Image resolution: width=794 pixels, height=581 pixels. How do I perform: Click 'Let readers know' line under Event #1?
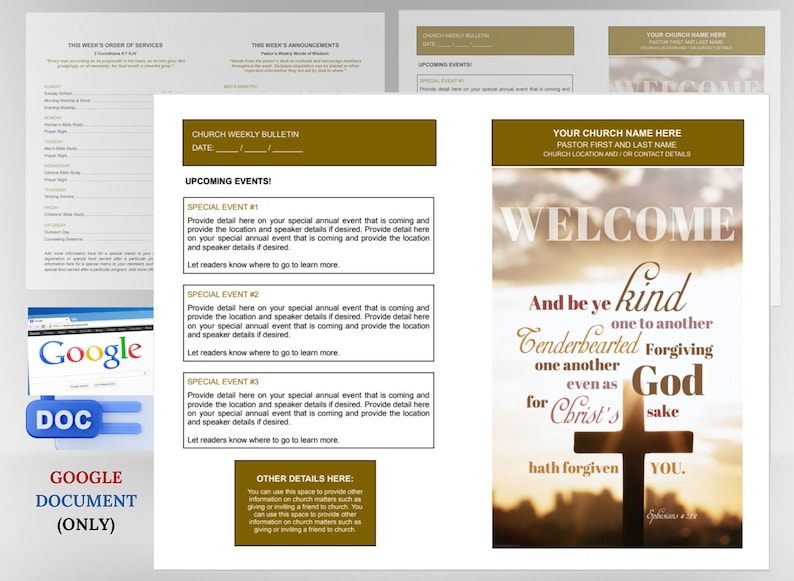coord(263,264)
